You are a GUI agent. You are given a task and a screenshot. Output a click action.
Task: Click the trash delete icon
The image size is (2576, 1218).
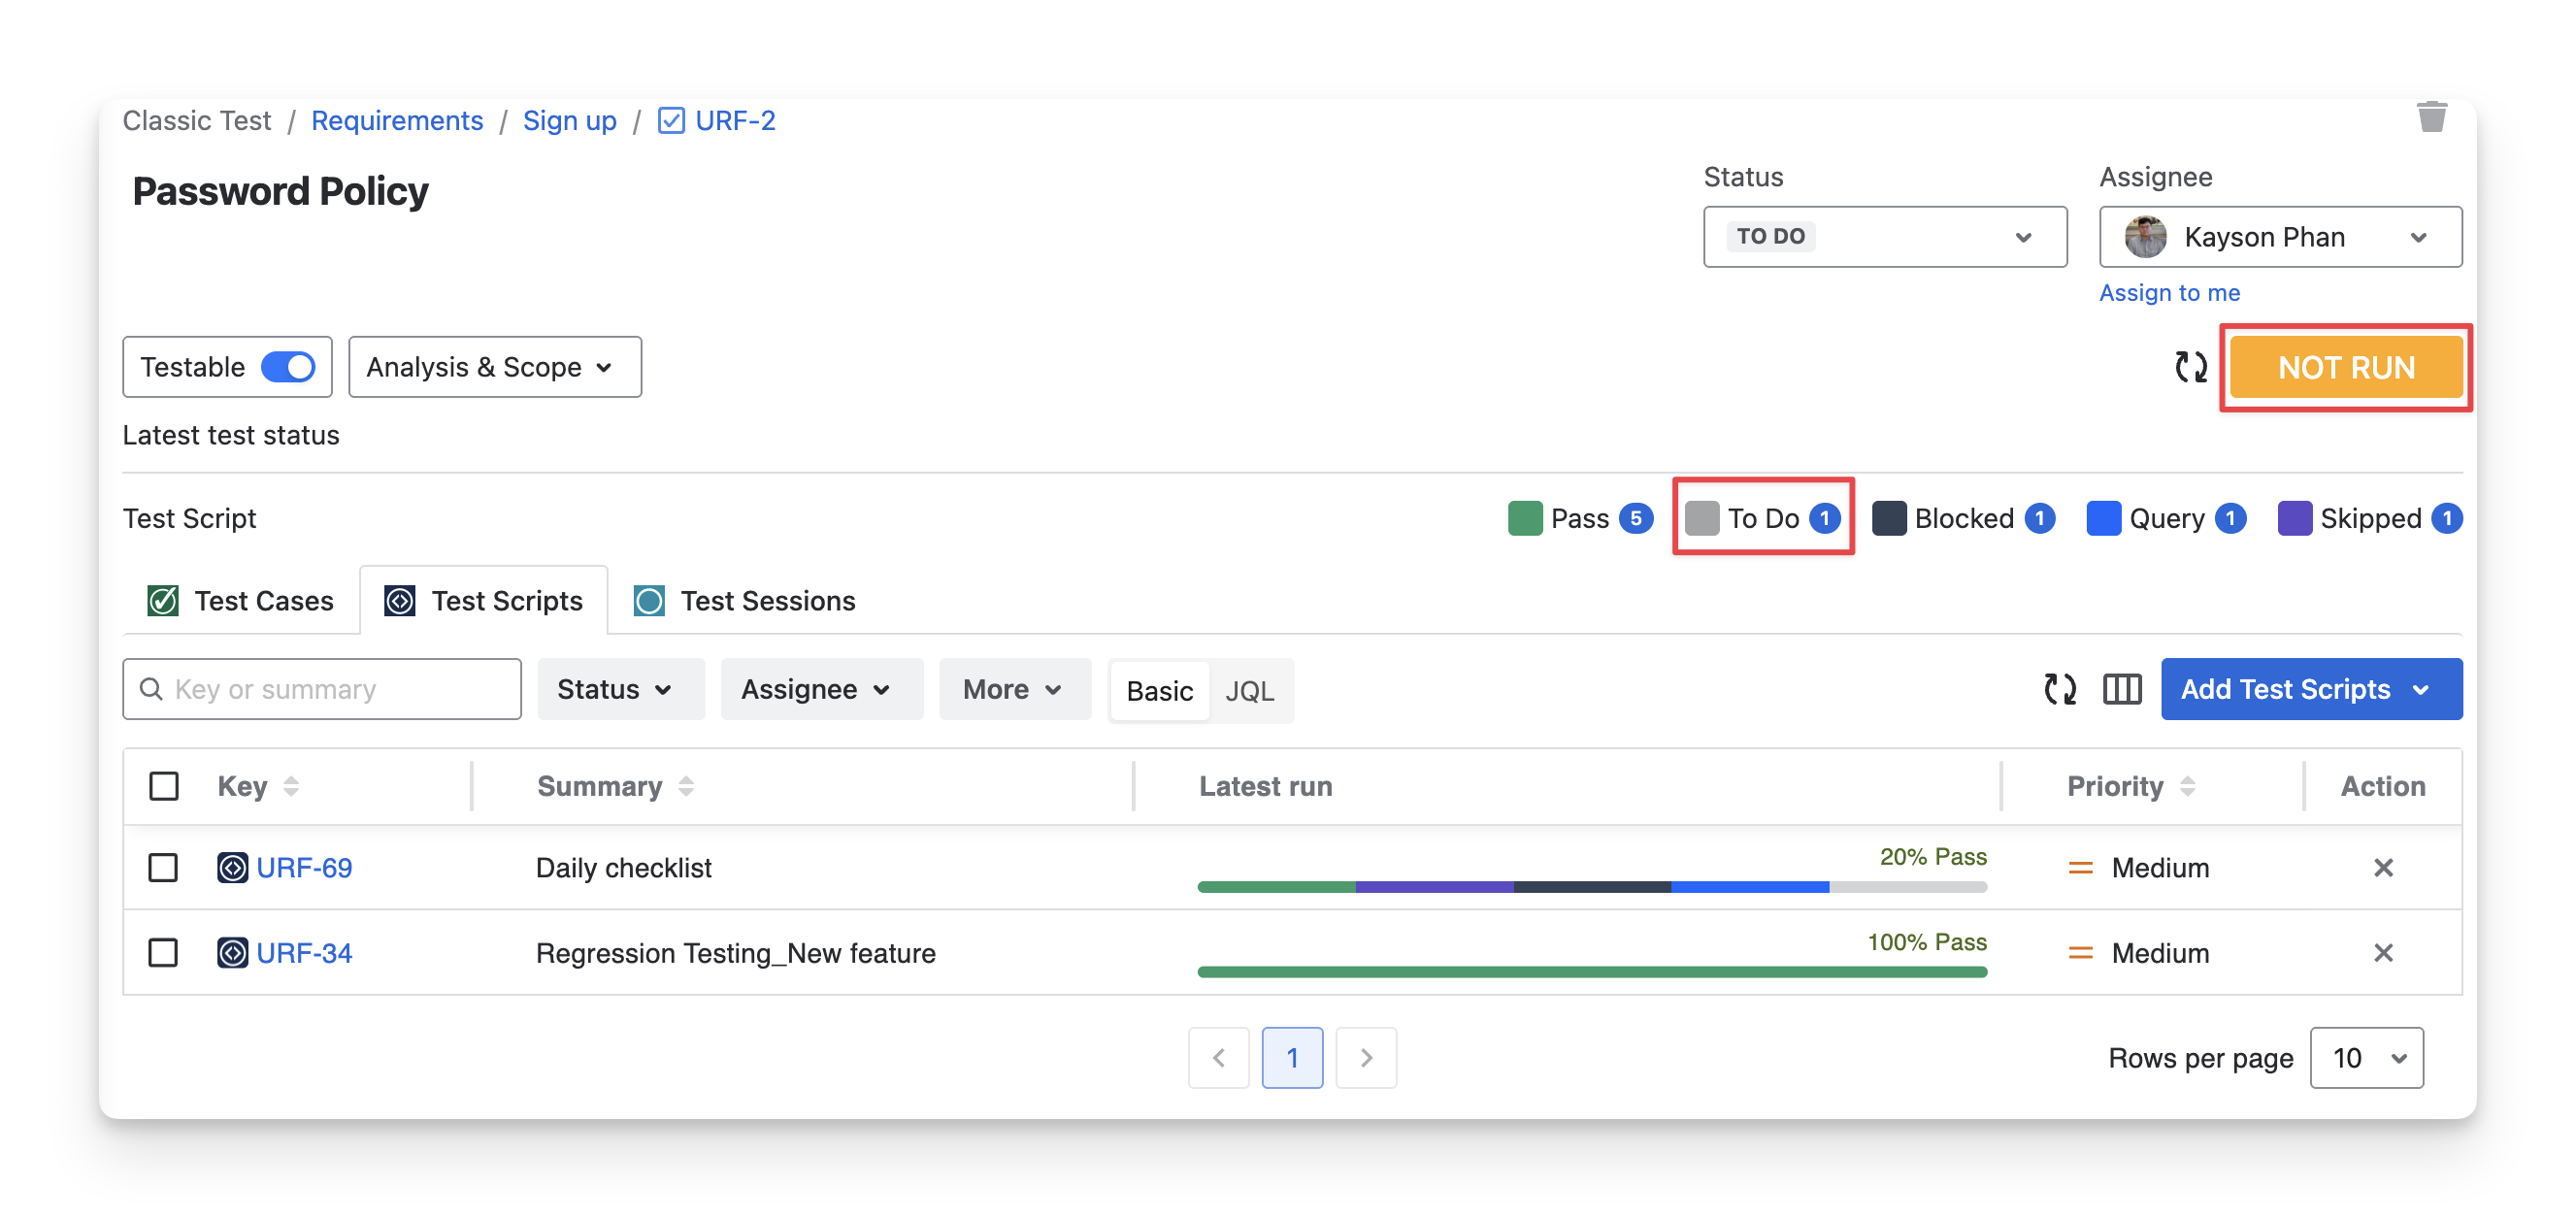point(2431,117)
